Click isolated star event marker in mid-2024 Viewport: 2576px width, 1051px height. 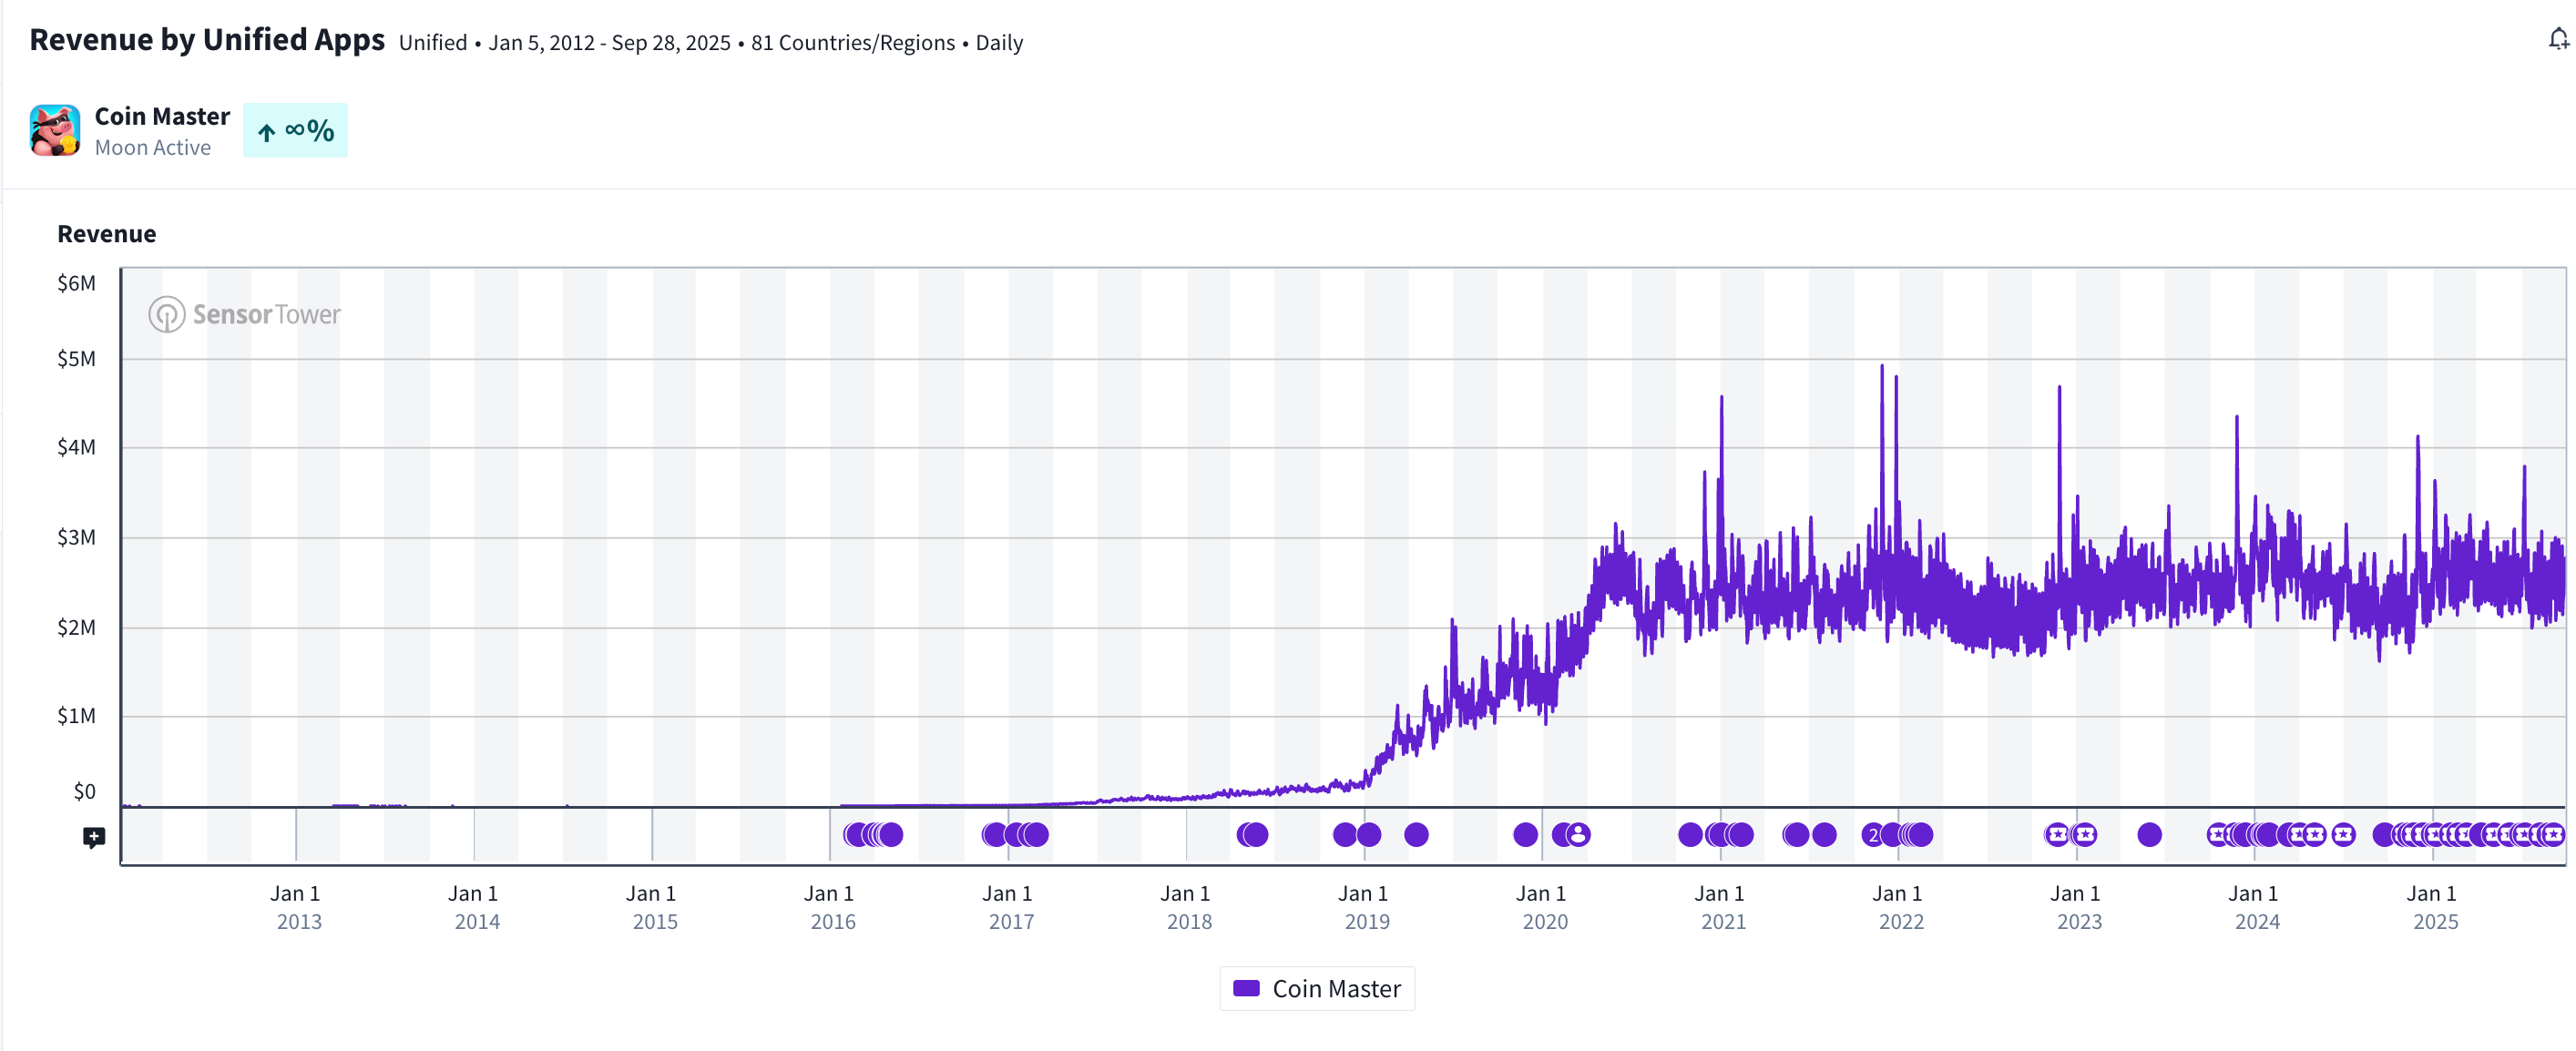(x=2343, y=834)
